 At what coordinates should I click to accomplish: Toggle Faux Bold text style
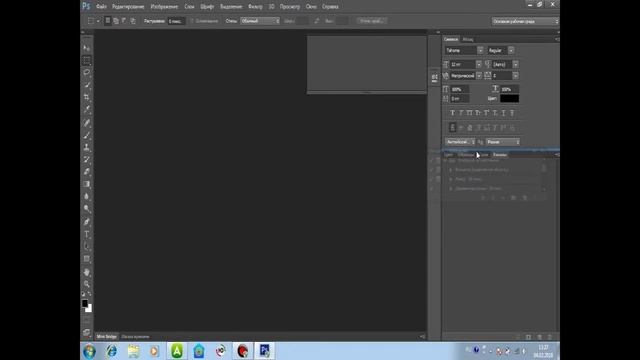coord(452,113)
